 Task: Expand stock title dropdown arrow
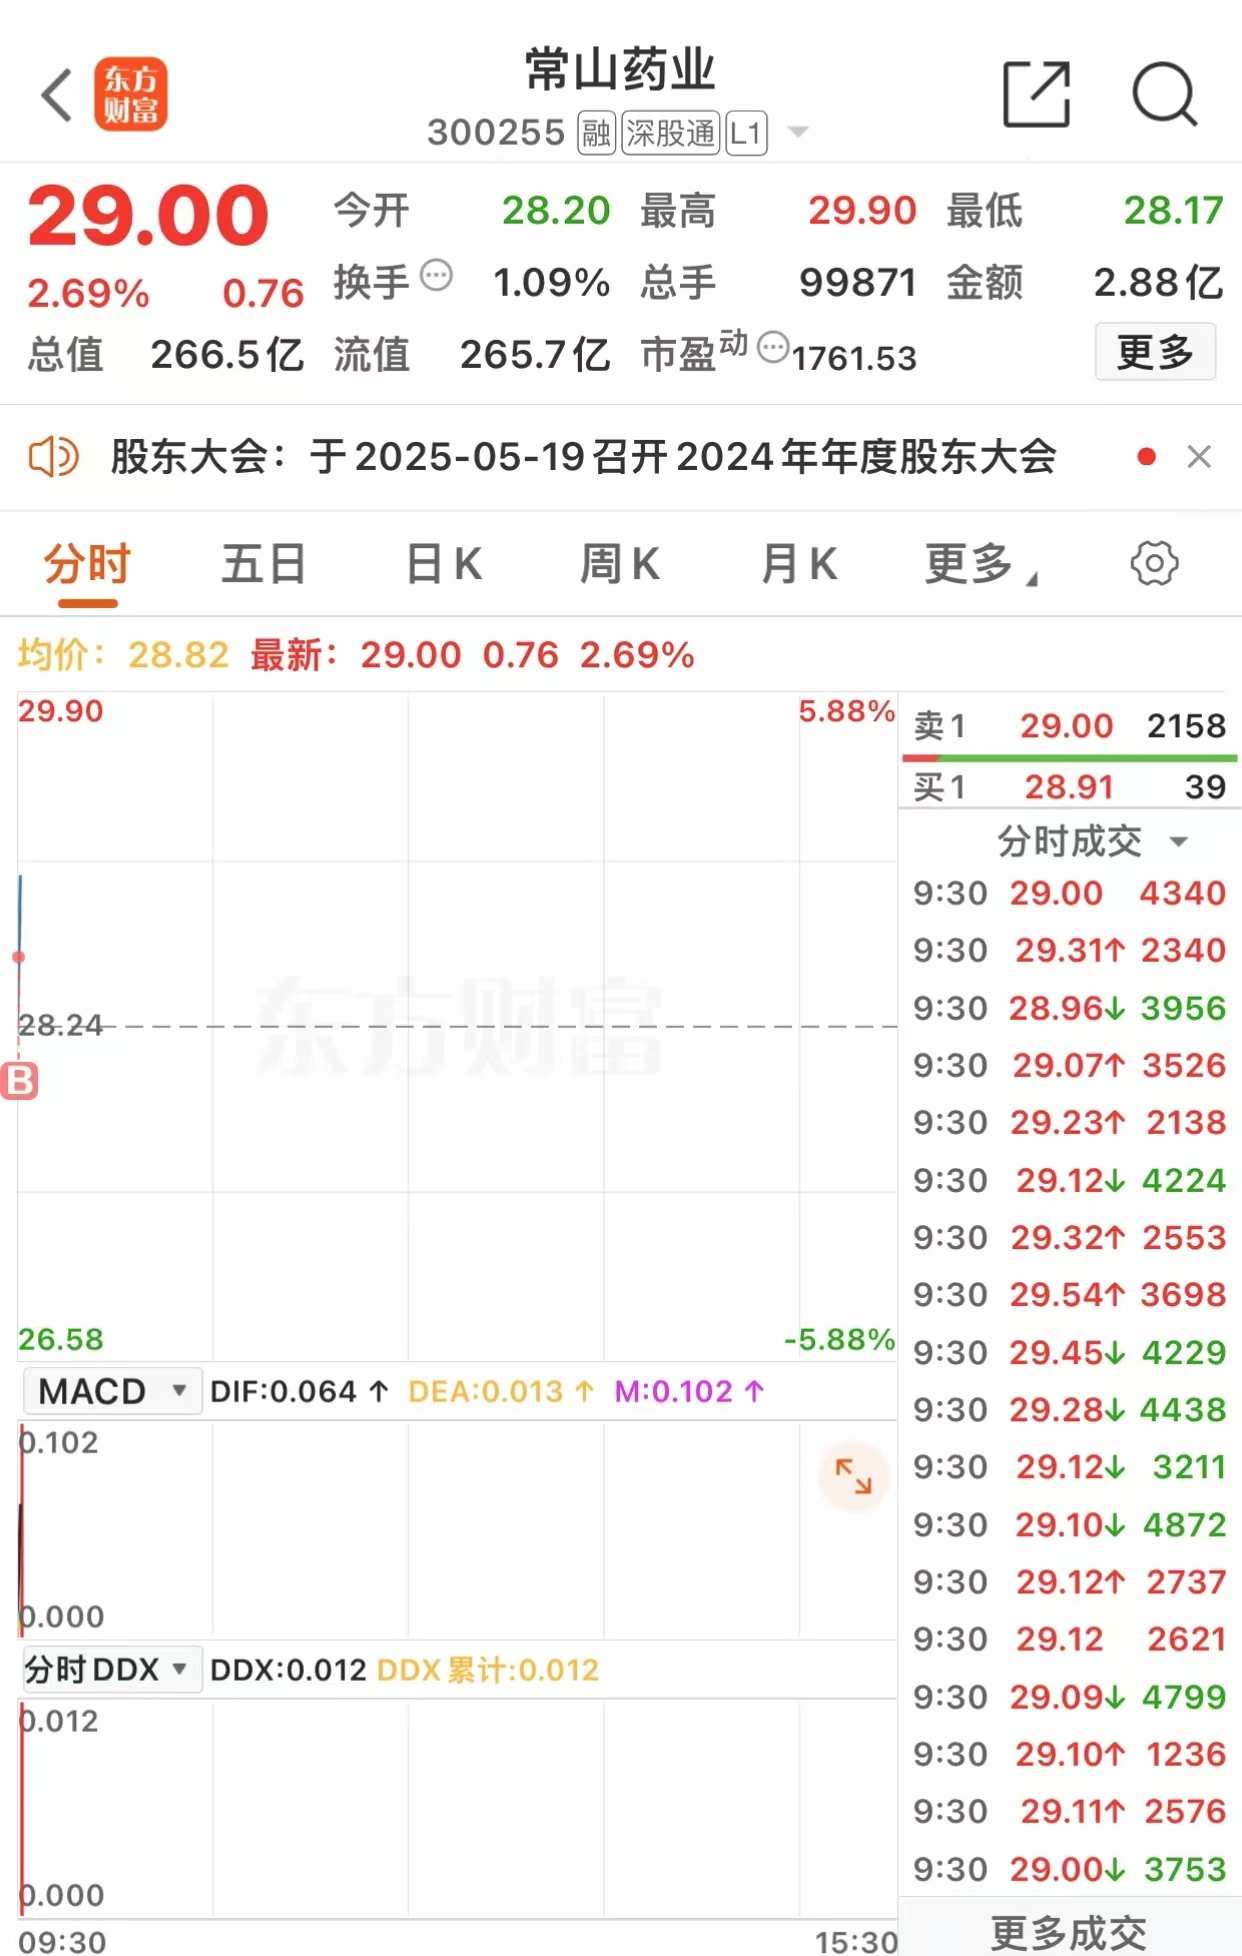[x=798, y=132]
